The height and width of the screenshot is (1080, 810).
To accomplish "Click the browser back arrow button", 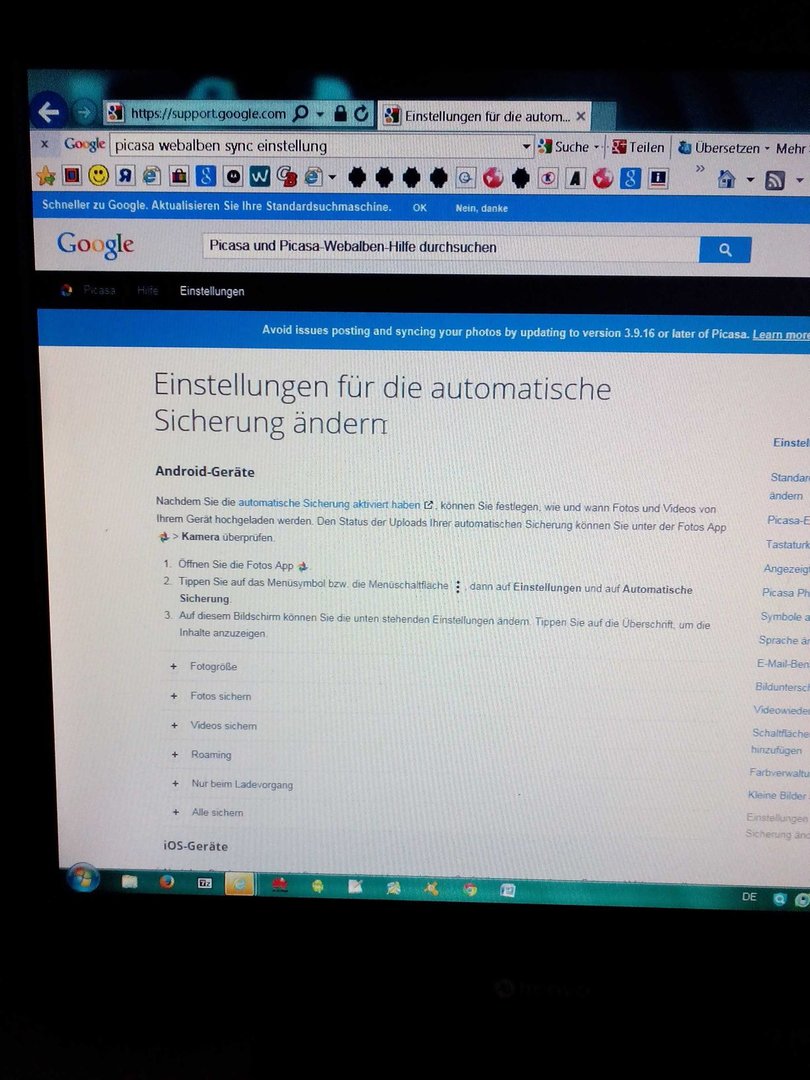I will (x=48, y=111).
